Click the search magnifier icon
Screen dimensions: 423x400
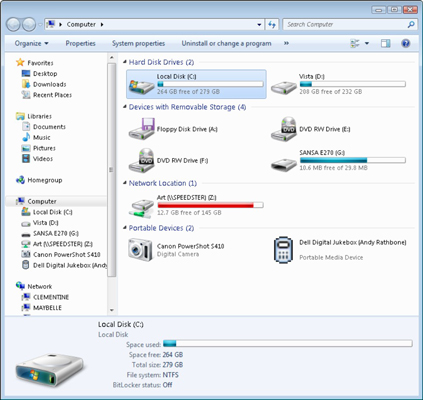(411, 24)
